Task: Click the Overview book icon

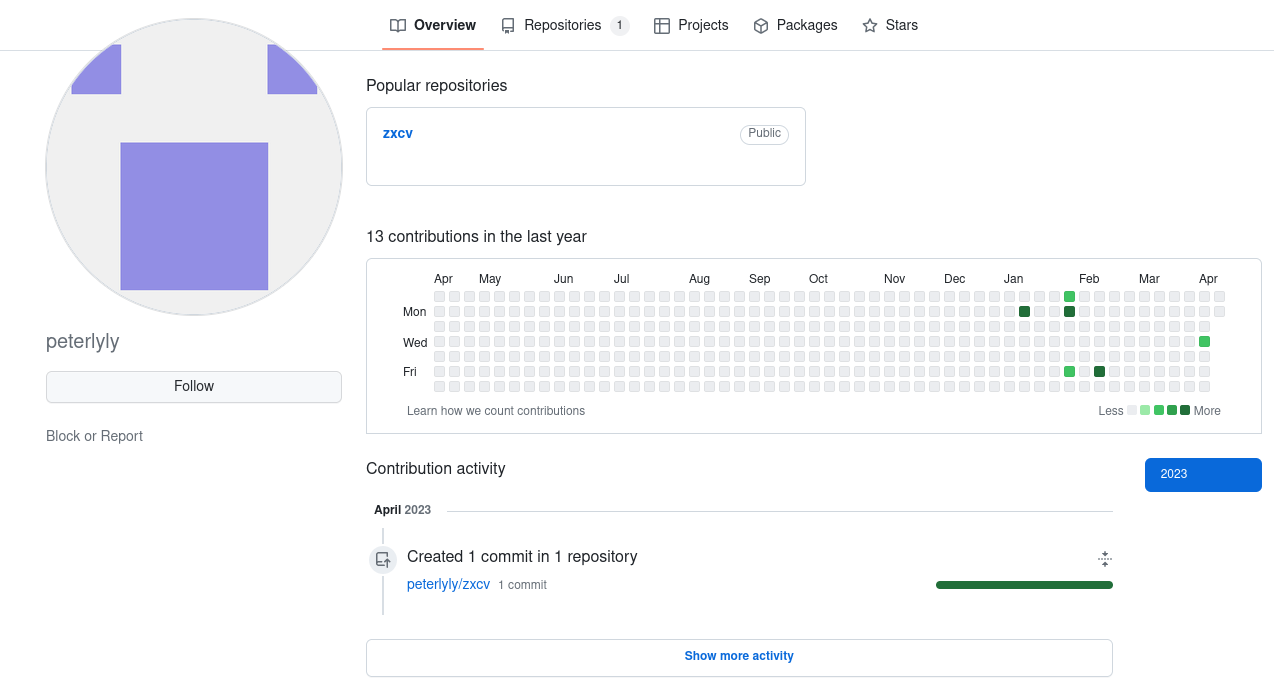Action: pyautogui.click(x=398, y=26)
